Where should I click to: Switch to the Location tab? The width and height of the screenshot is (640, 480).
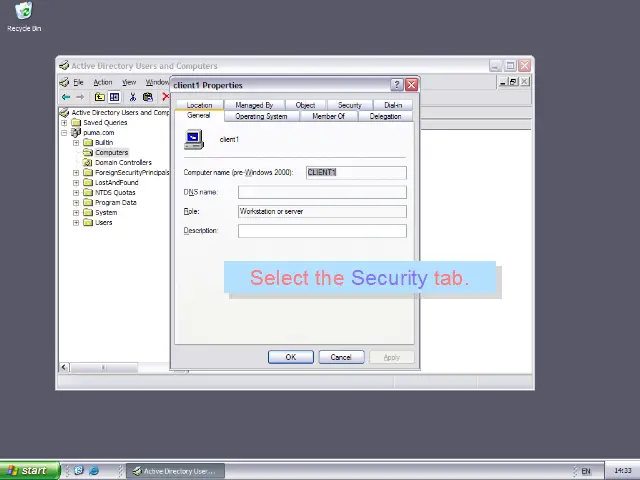[x=199, y=105]
